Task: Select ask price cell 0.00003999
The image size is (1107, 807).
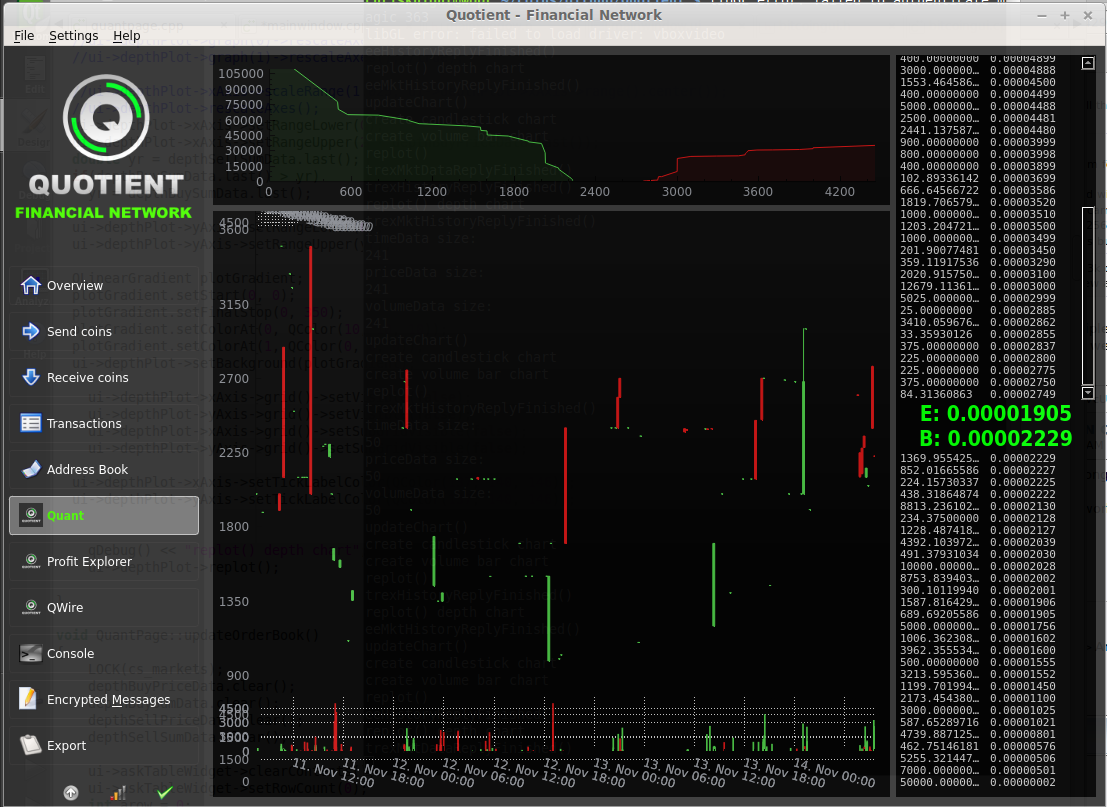Action: click(1022, 142)
